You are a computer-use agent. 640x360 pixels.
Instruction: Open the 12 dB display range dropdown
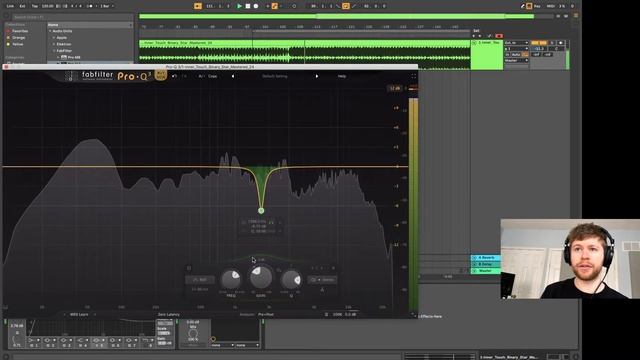(x=395, y=88)
